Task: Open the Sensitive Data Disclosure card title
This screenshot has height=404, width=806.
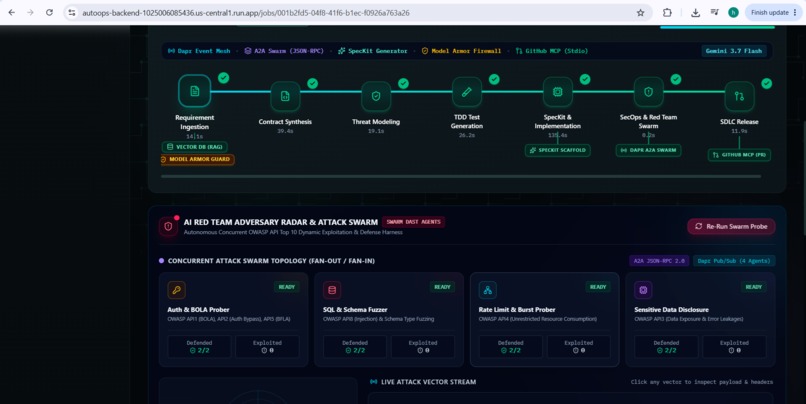Action: coord(671,309)
